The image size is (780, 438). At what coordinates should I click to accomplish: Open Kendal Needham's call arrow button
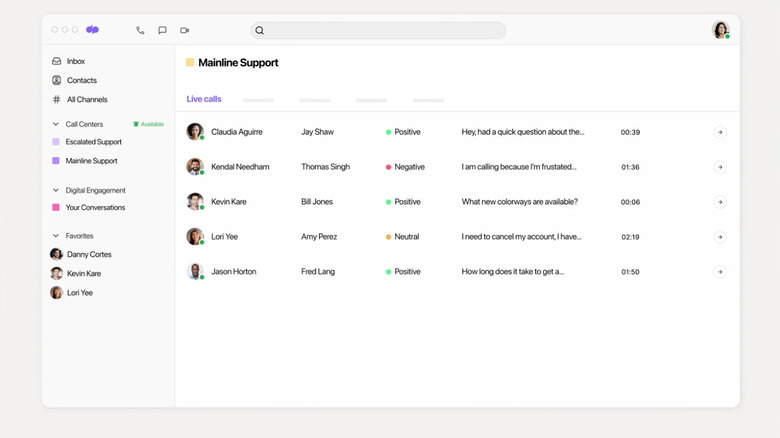point(720,167)
